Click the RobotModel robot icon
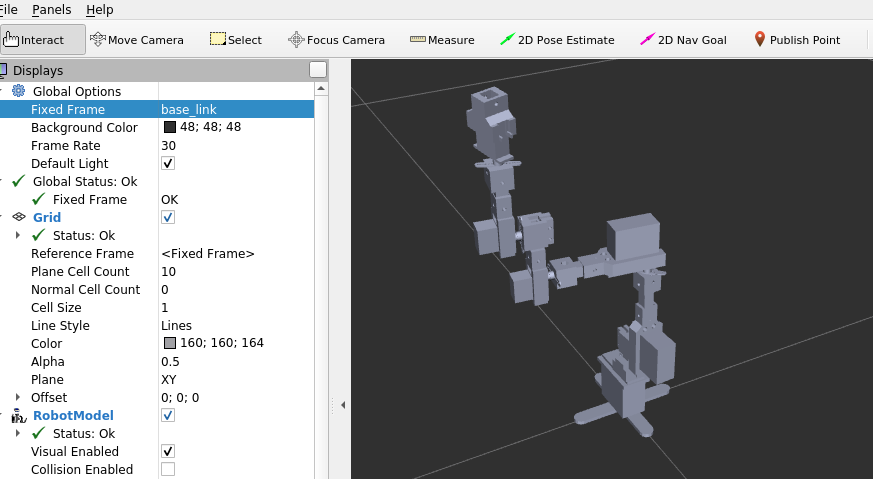The height and width of the screenshot is (479, 873). click(19, 416)
